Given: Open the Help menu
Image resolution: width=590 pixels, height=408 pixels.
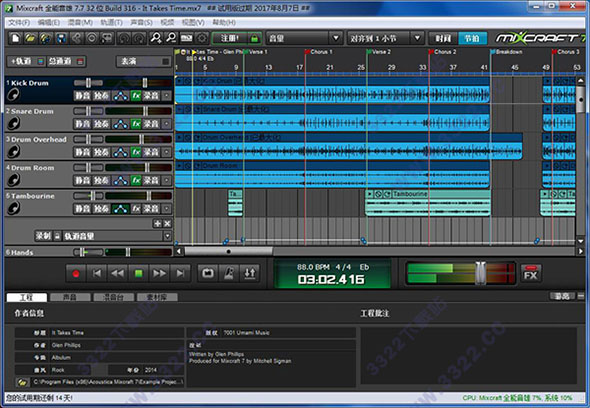Looking at the screenshot, I should [224, 23].
